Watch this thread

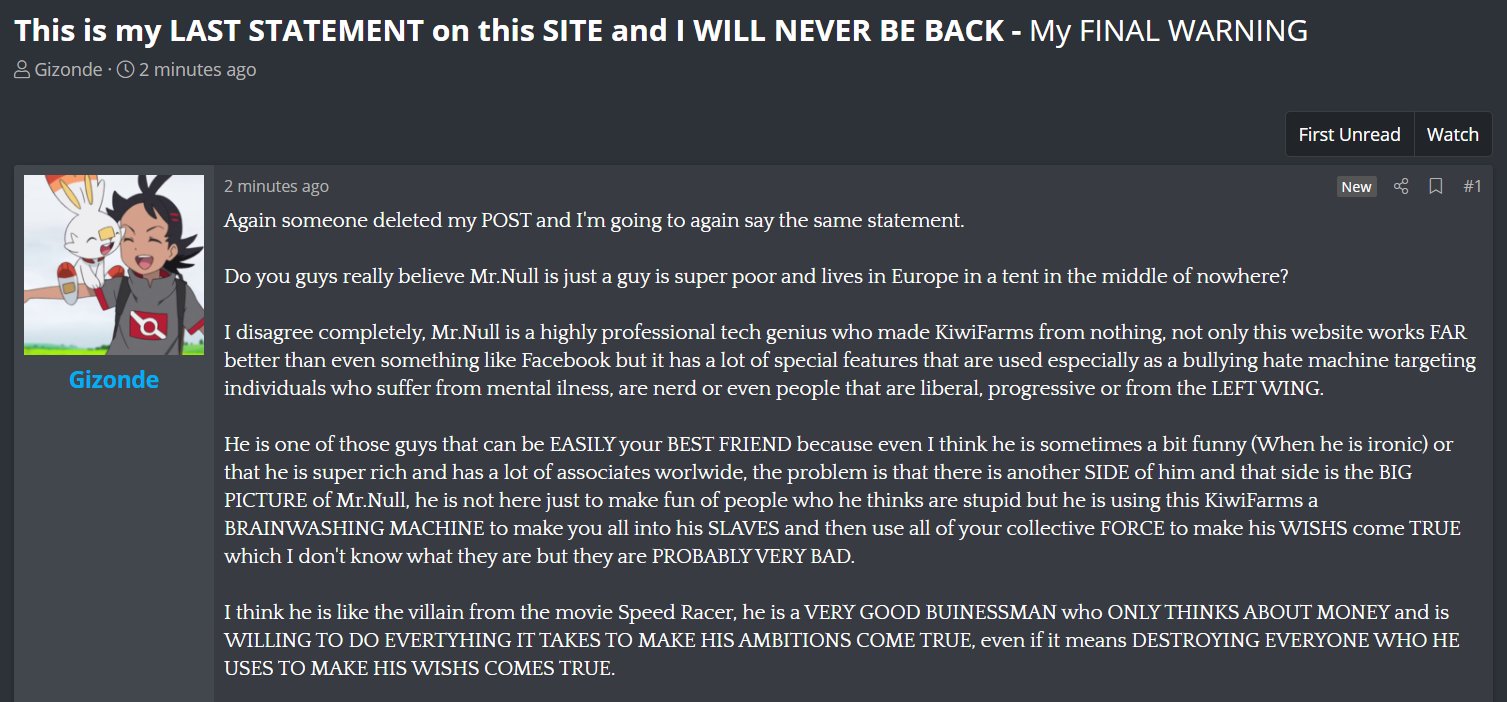[x=1452, y=134]
